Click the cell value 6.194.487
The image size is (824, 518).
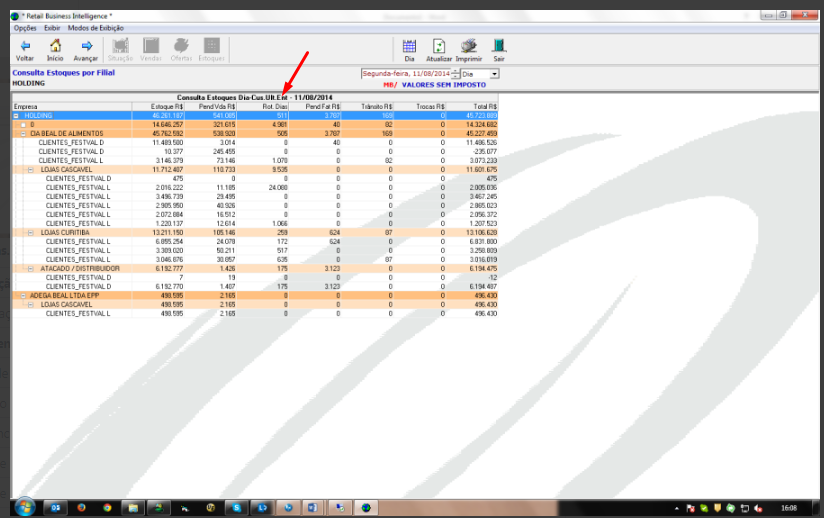tap(483, 286)
